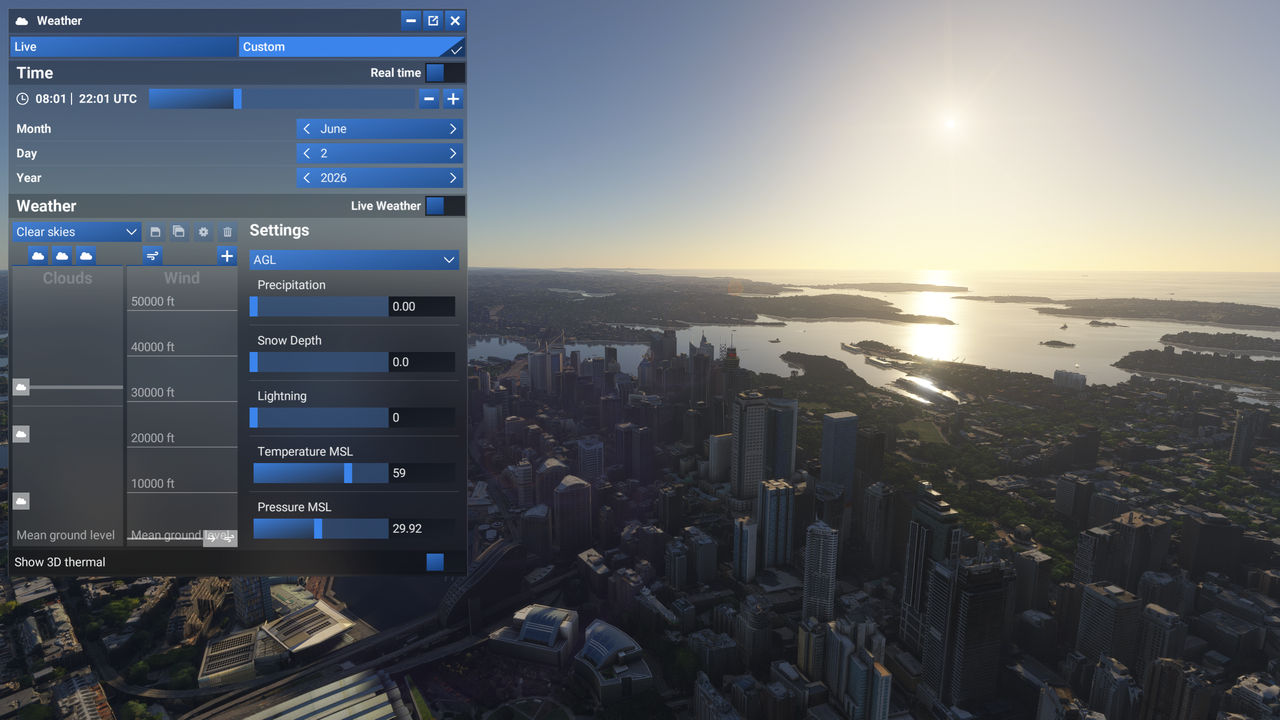Image resolution: width=1280 pixels, height=720 pixels.
Task: Click the Precipitation value field 0.00
Action: coord(422,307)
